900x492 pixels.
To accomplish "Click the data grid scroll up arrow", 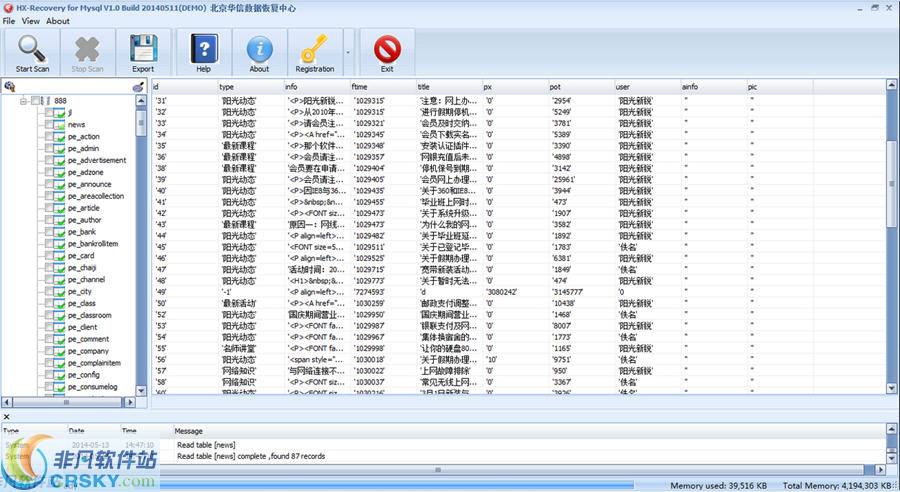I will click(891, 85).
